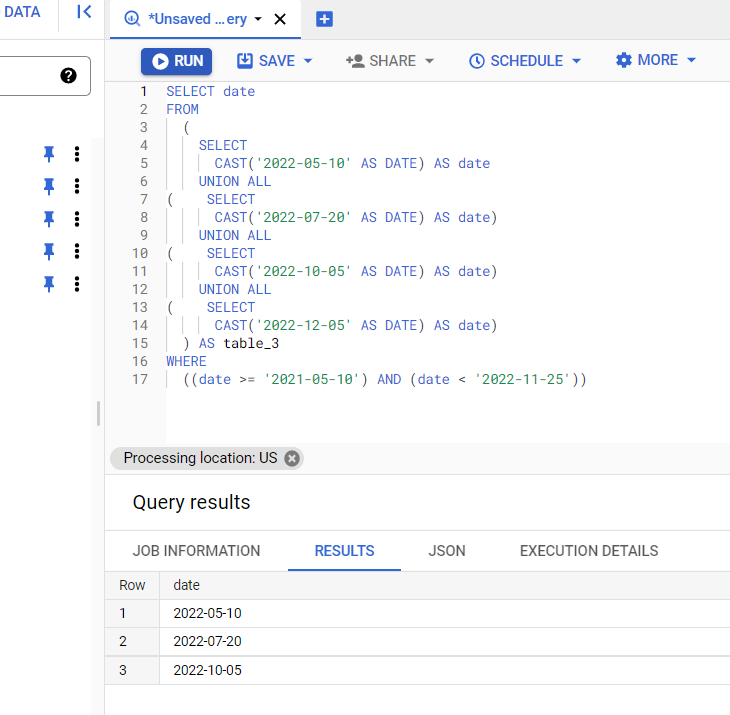Select the RESULTS tab

(x=344, y=551)
